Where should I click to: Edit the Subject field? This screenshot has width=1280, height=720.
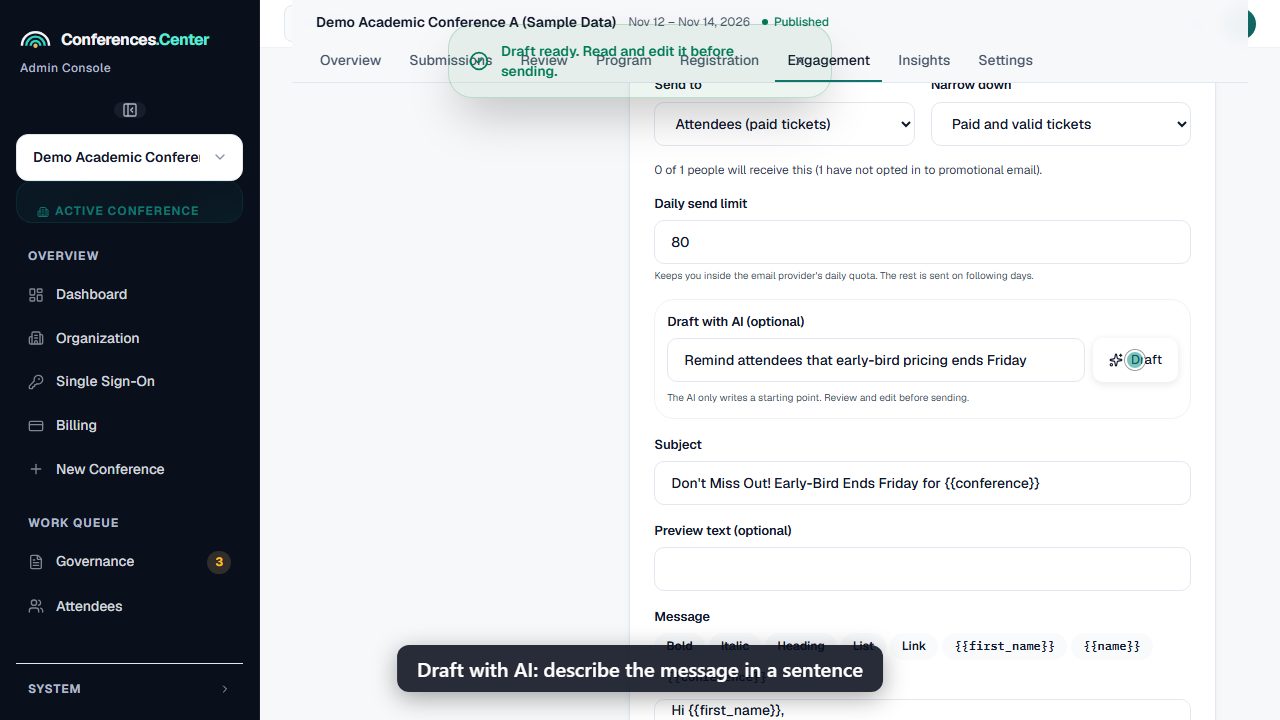tap(922, 483)
